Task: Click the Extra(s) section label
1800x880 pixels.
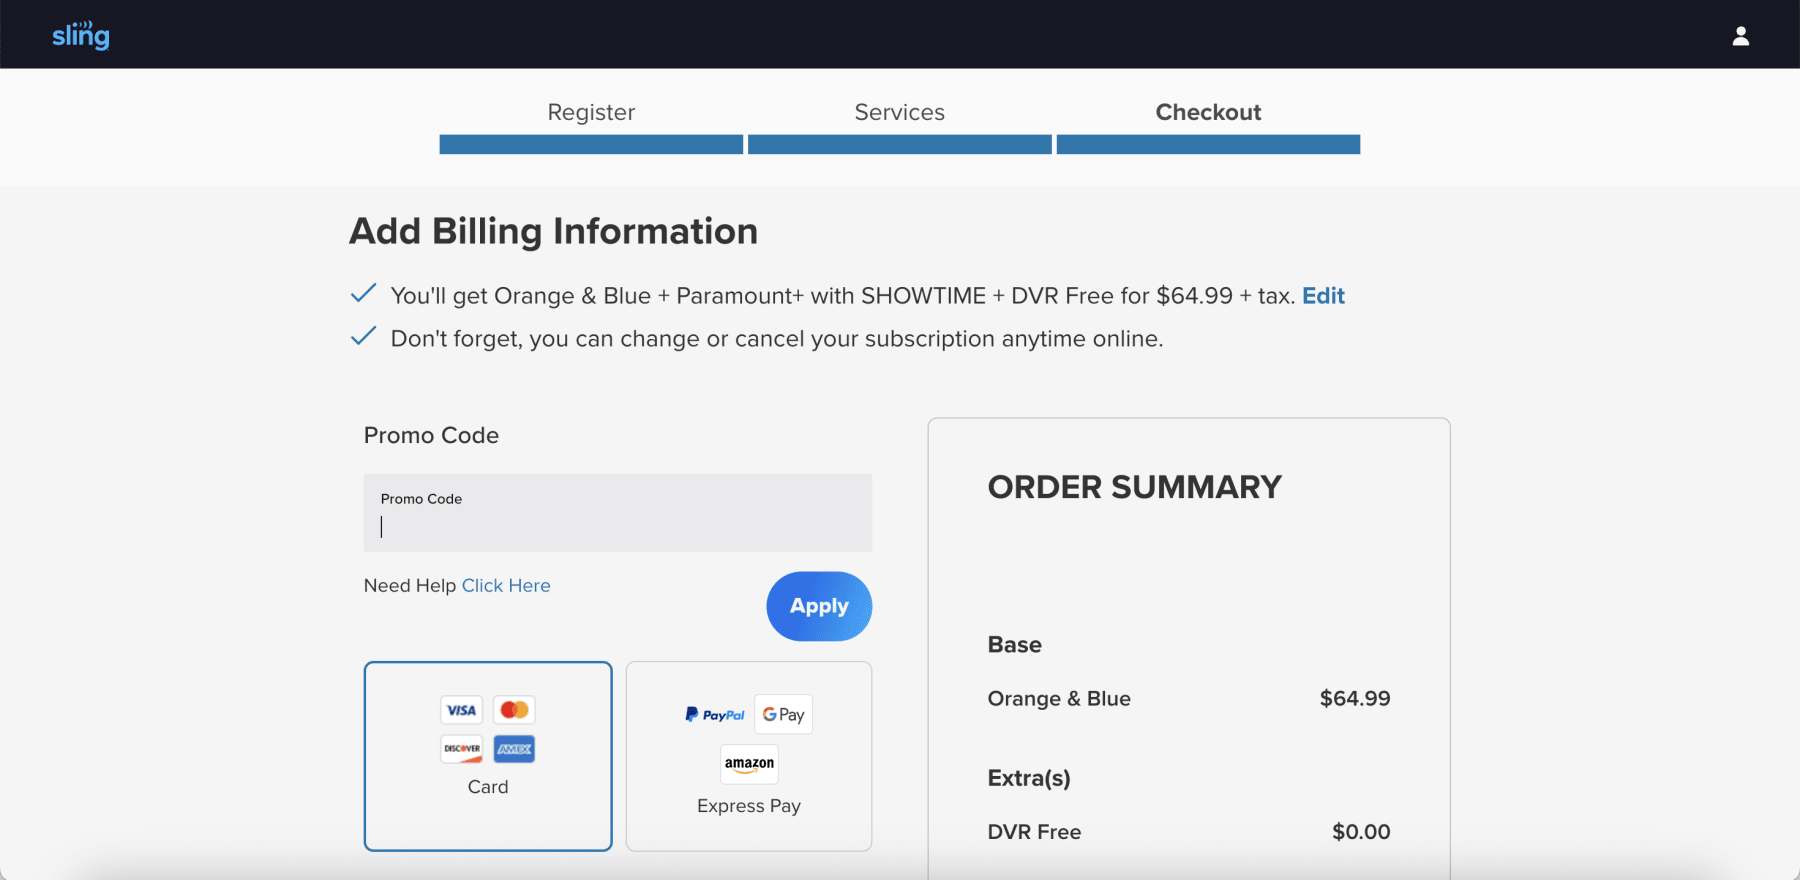Action: tap(1029, 778)
